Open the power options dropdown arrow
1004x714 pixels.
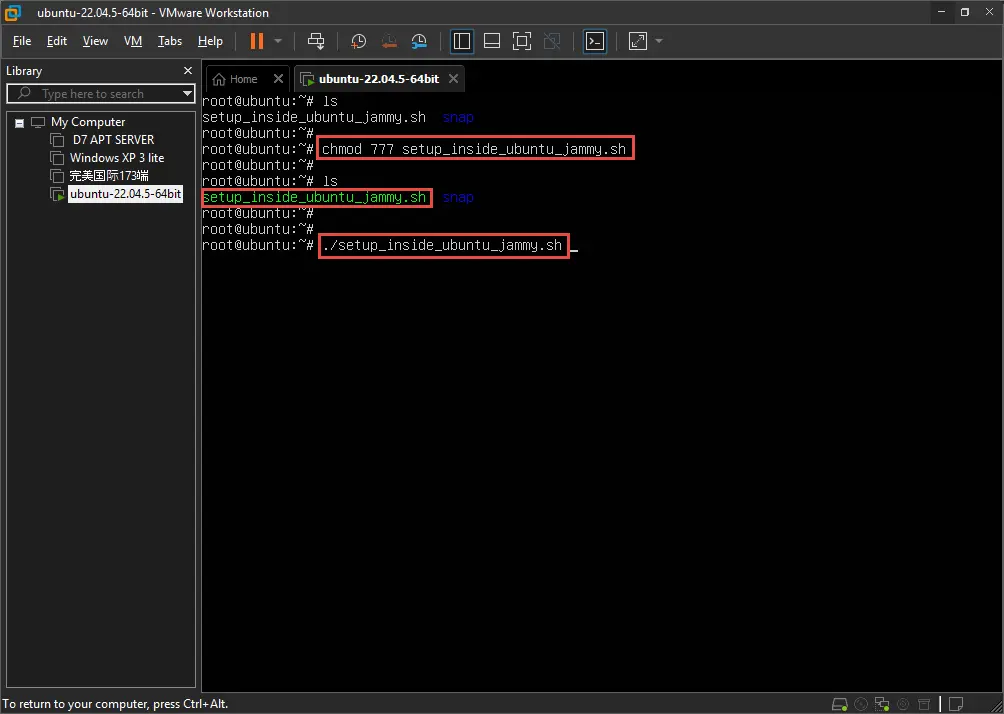(x=278, y=41)
